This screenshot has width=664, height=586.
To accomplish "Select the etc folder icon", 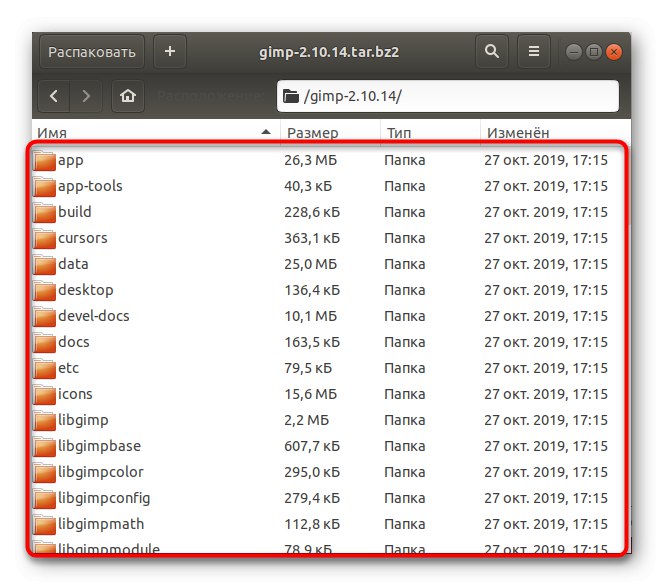I will pos(44,368).
